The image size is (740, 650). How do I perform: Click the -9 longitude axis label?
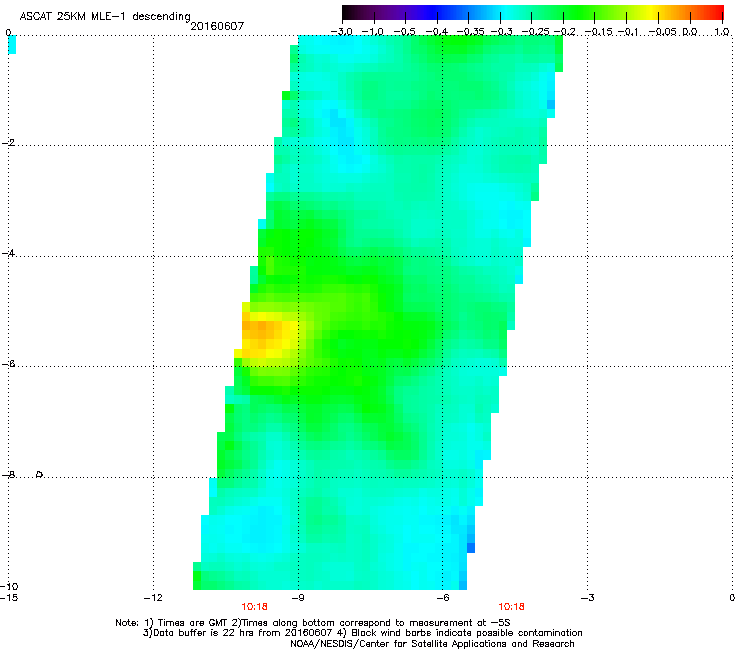(297, 598)
